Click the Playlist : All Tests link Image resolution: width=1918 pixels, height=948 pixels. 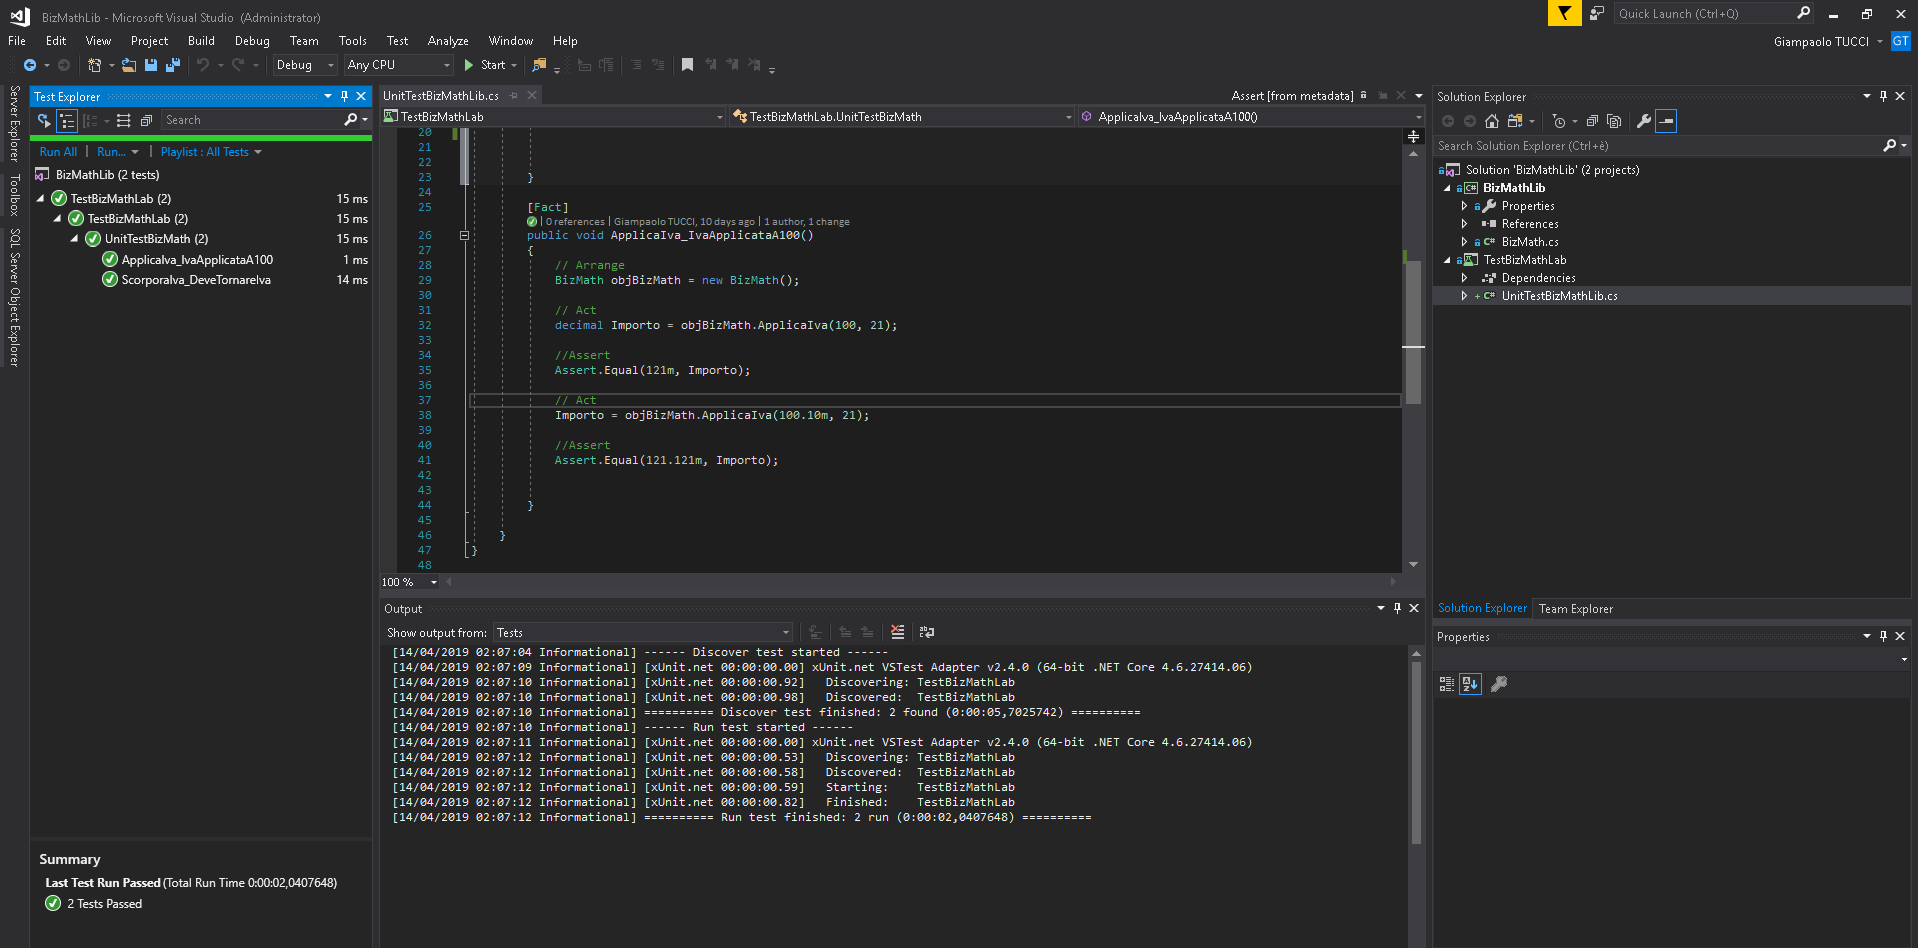coord(205,152)
